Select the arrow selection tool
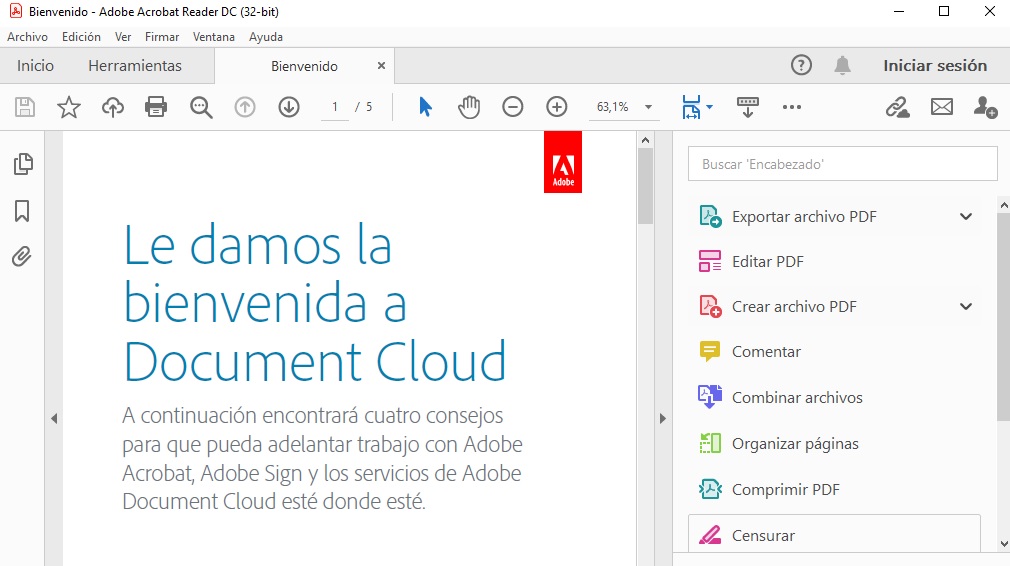Image resolution: width=1010 pixels, height=566 pixels. point(425,107)
